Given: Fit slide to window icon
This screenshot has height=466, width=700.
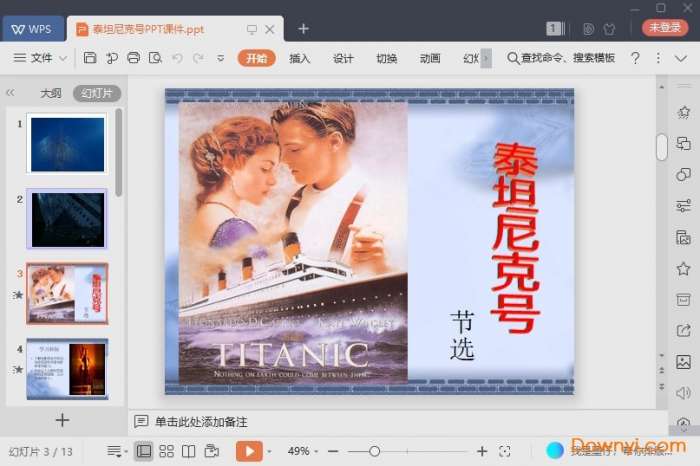Looking at the screenshot, I should click(x=505, y=452).
